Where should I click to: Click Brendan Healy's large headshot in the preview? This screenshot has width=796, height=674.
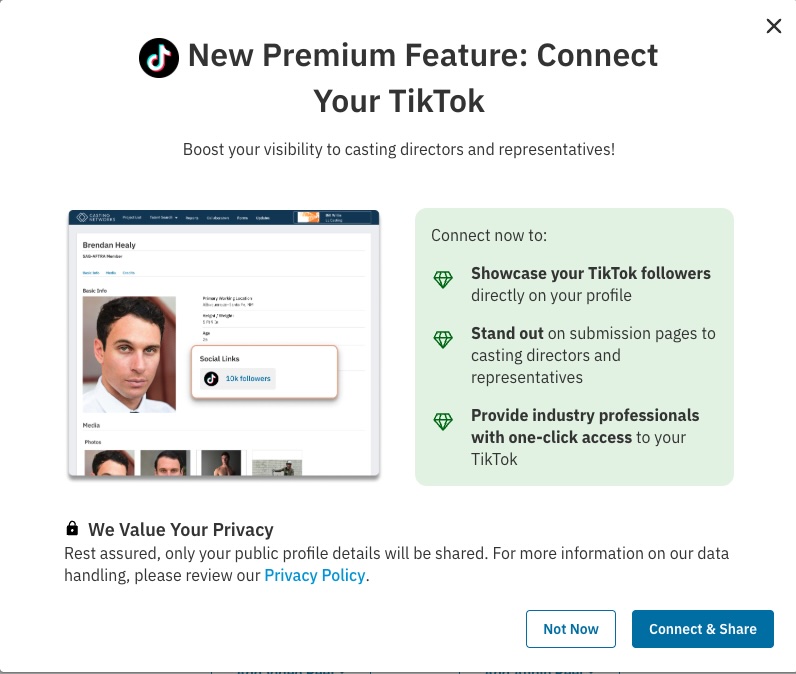pos(129,354)
